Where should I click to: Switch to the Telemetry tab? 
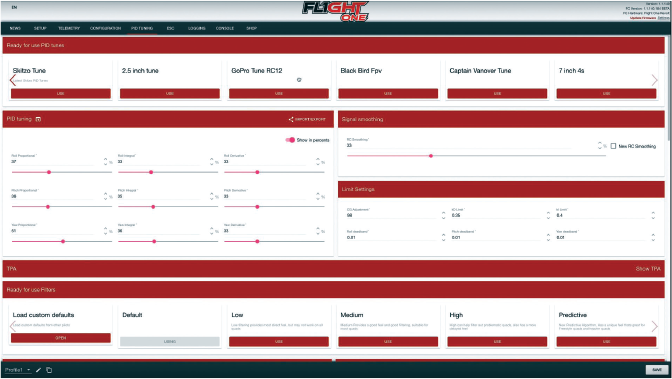(x=69, y=28)
